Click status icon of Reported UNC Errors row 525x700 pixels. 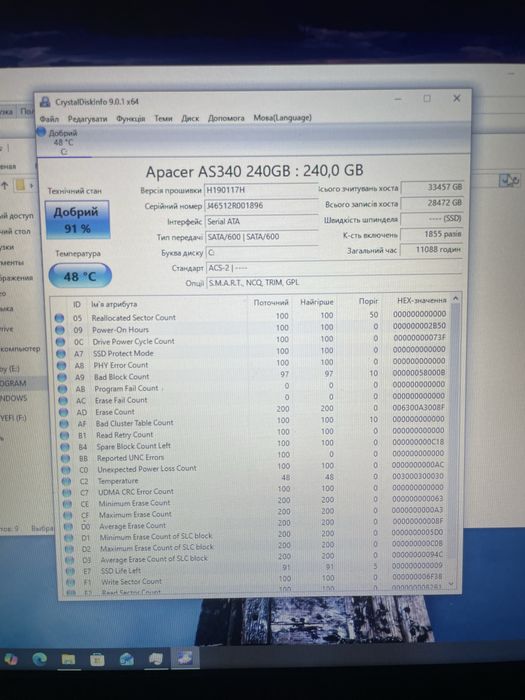tap(65, 458)
